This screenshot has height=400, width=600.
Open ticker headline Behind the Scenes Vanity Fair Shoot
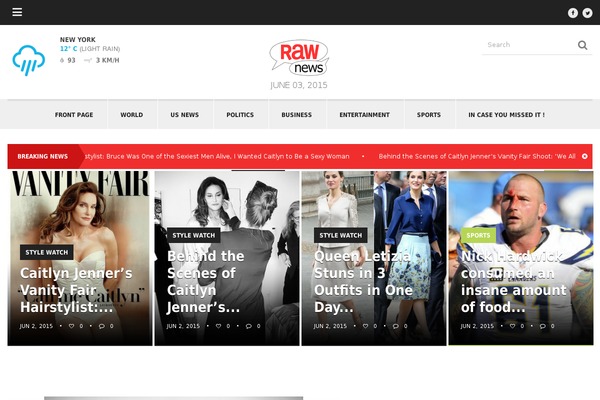point(477,156)
